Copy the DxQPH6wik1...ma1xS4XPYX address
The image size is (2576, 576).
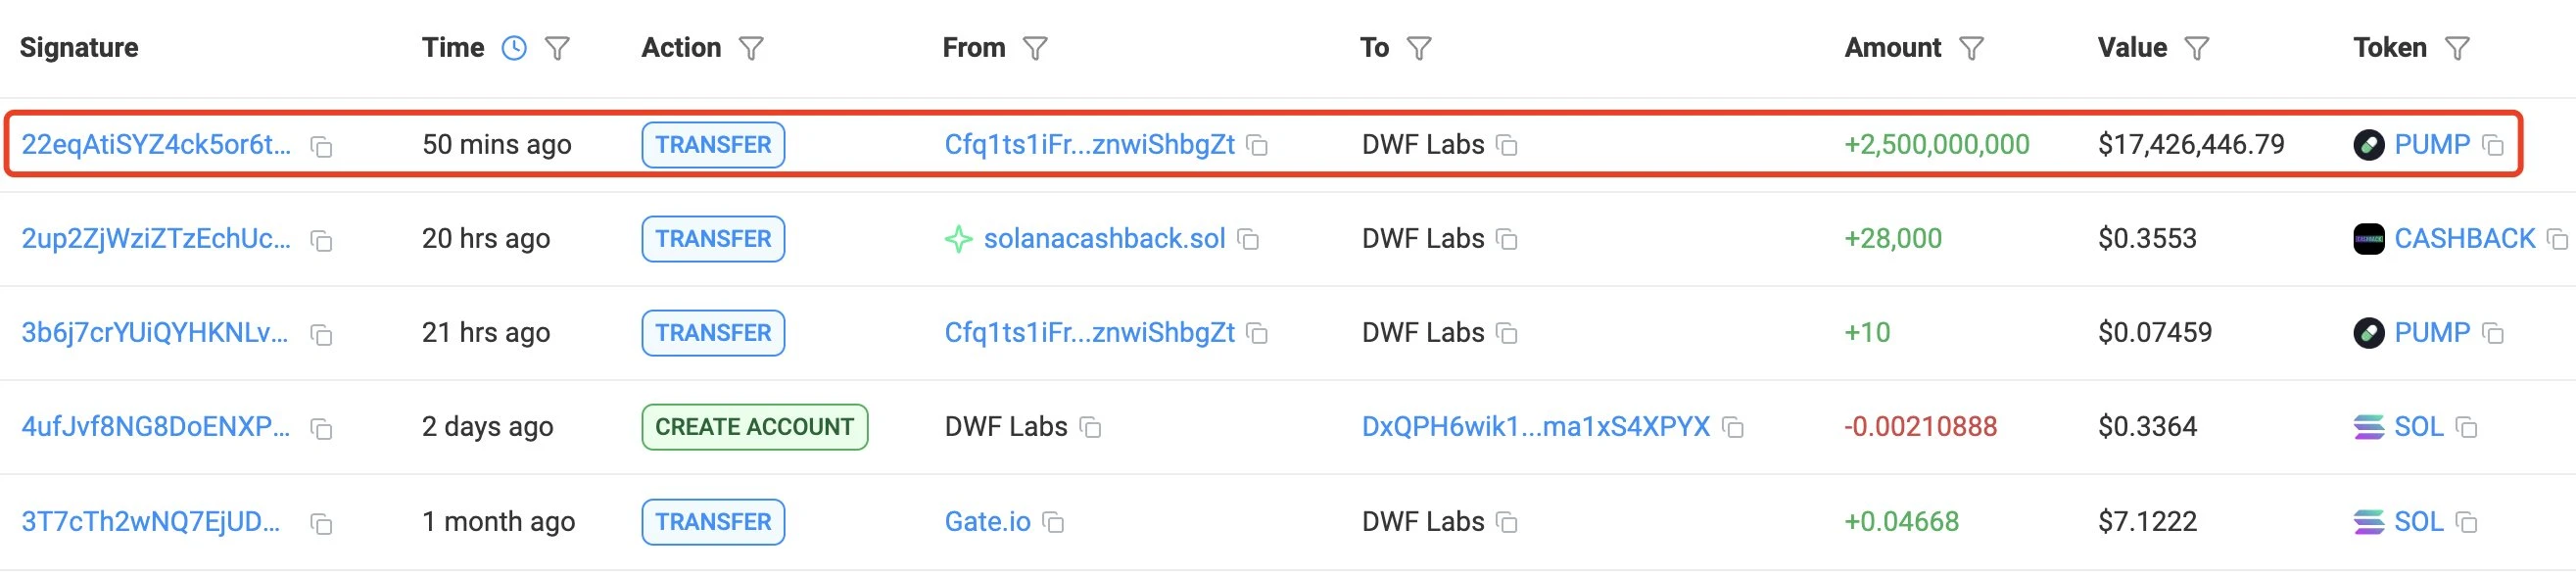1733,428
